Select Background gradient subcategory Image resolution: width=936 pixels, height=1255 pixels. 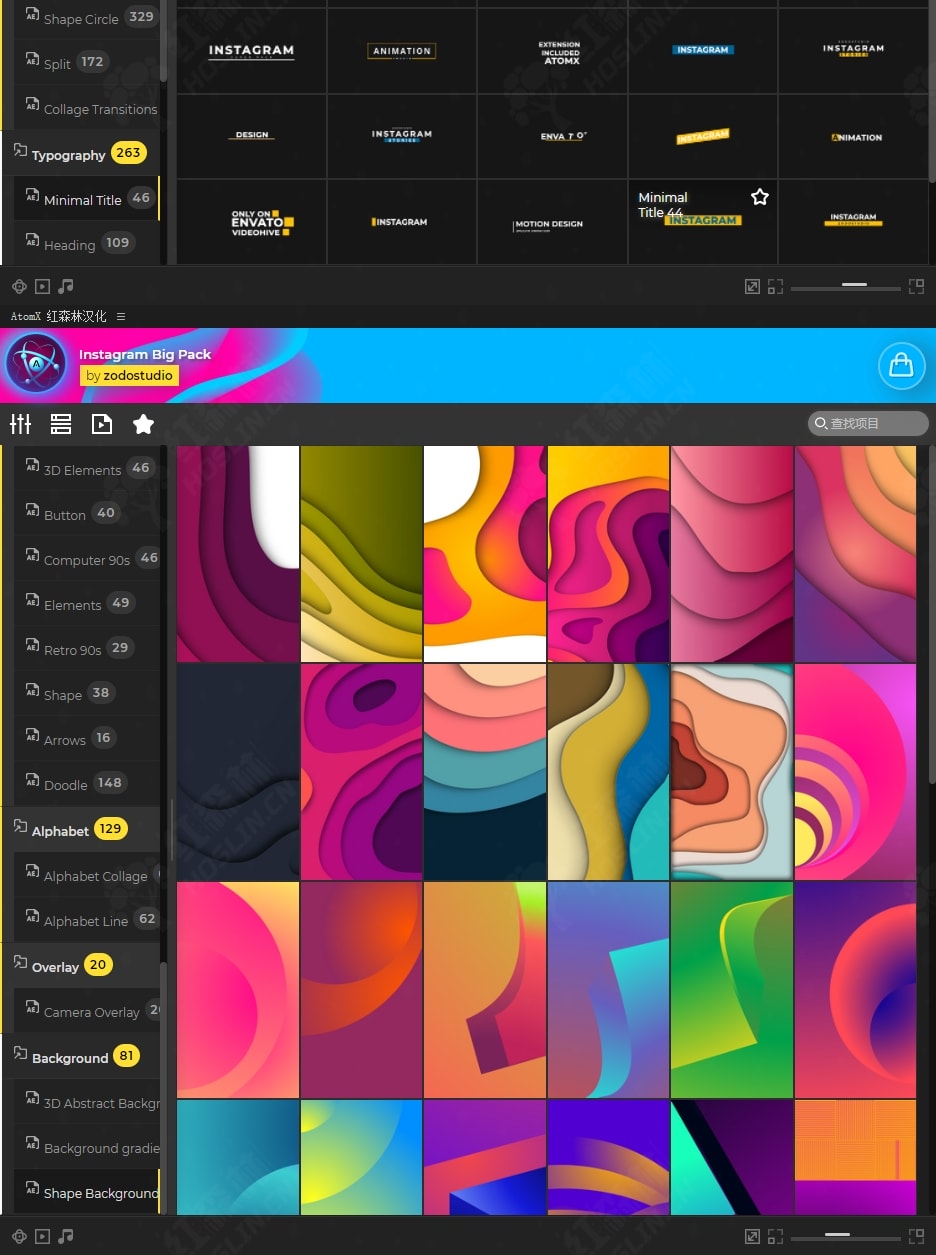point(87,1147)
